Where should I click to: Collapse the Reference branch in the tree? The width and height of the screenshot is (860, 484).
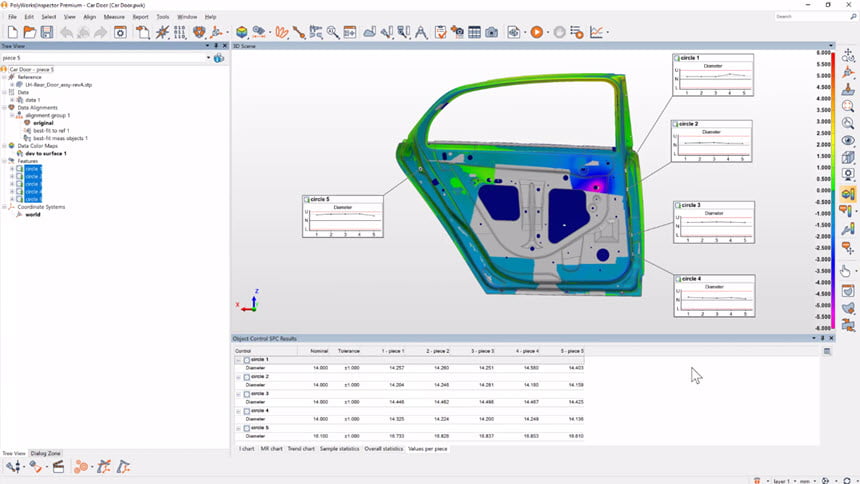point(4,77)
